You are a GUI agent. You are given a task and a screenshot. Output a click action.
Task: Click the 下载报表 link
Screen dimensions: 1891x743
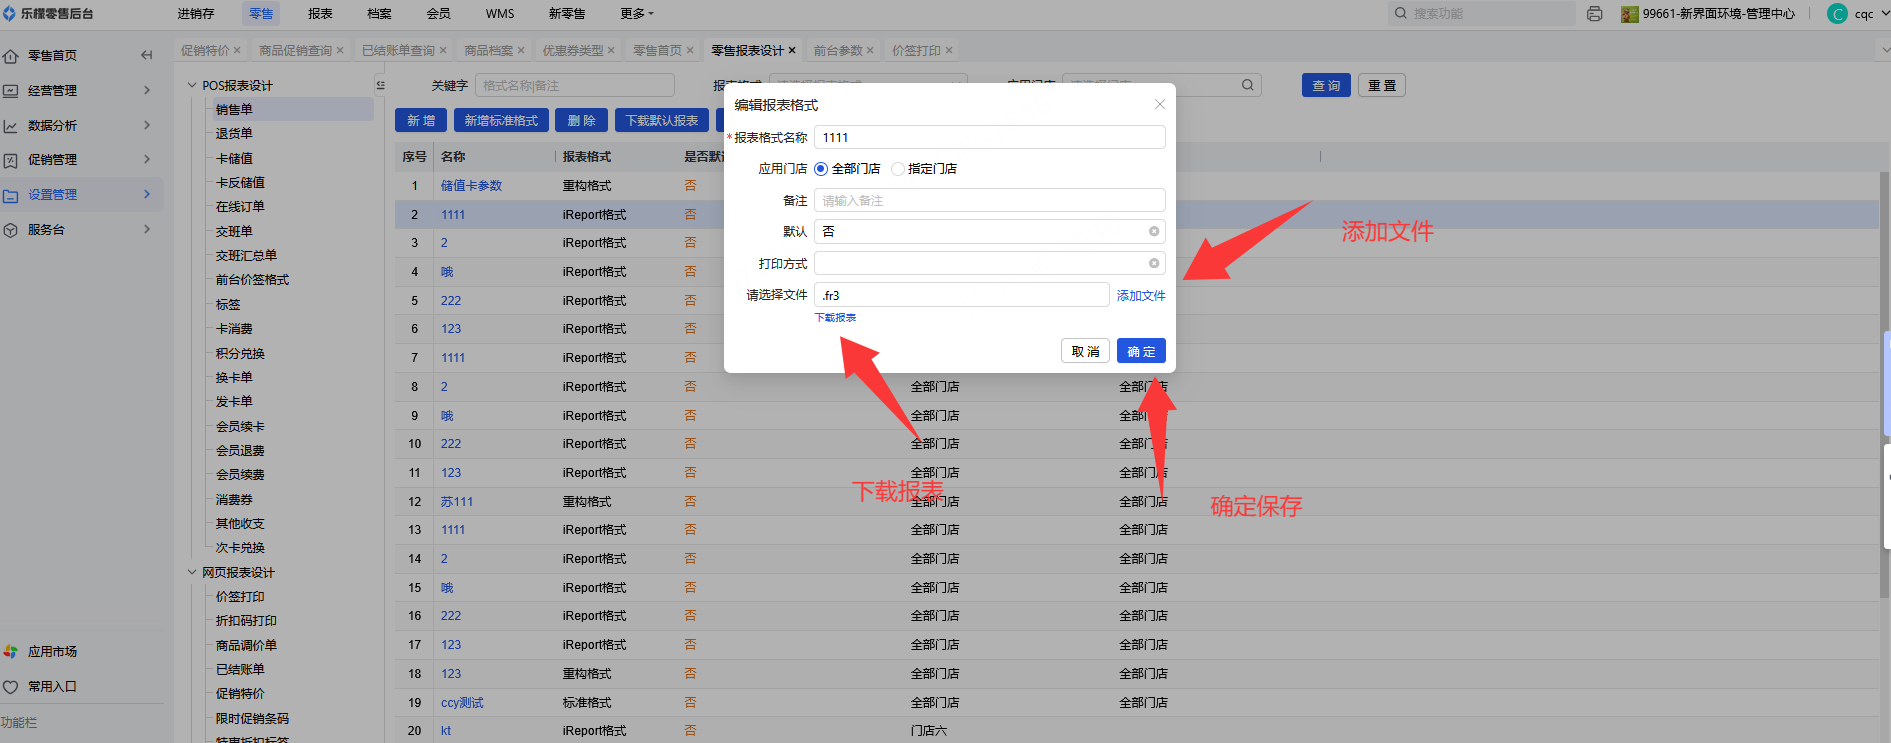coord(835,318)
